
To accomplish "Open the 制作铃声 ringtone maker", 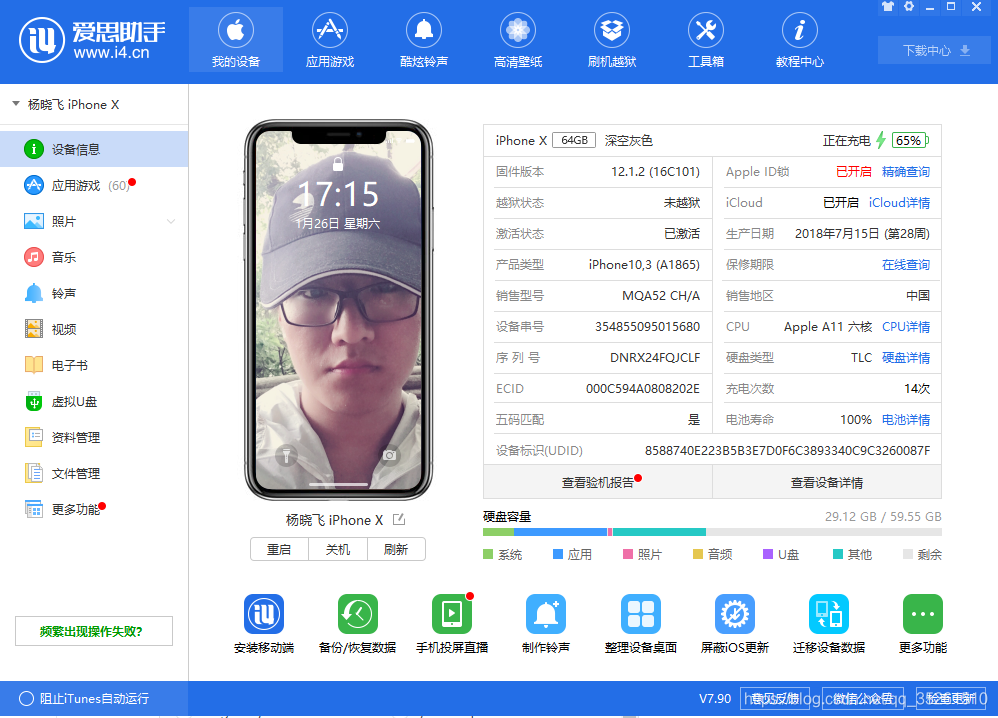I will 546,614.
